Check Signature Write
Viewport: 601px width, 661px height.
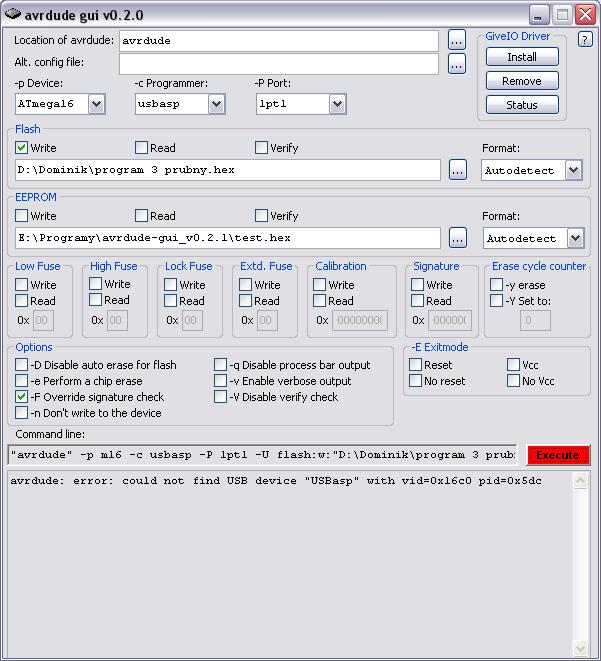point(417,285)
